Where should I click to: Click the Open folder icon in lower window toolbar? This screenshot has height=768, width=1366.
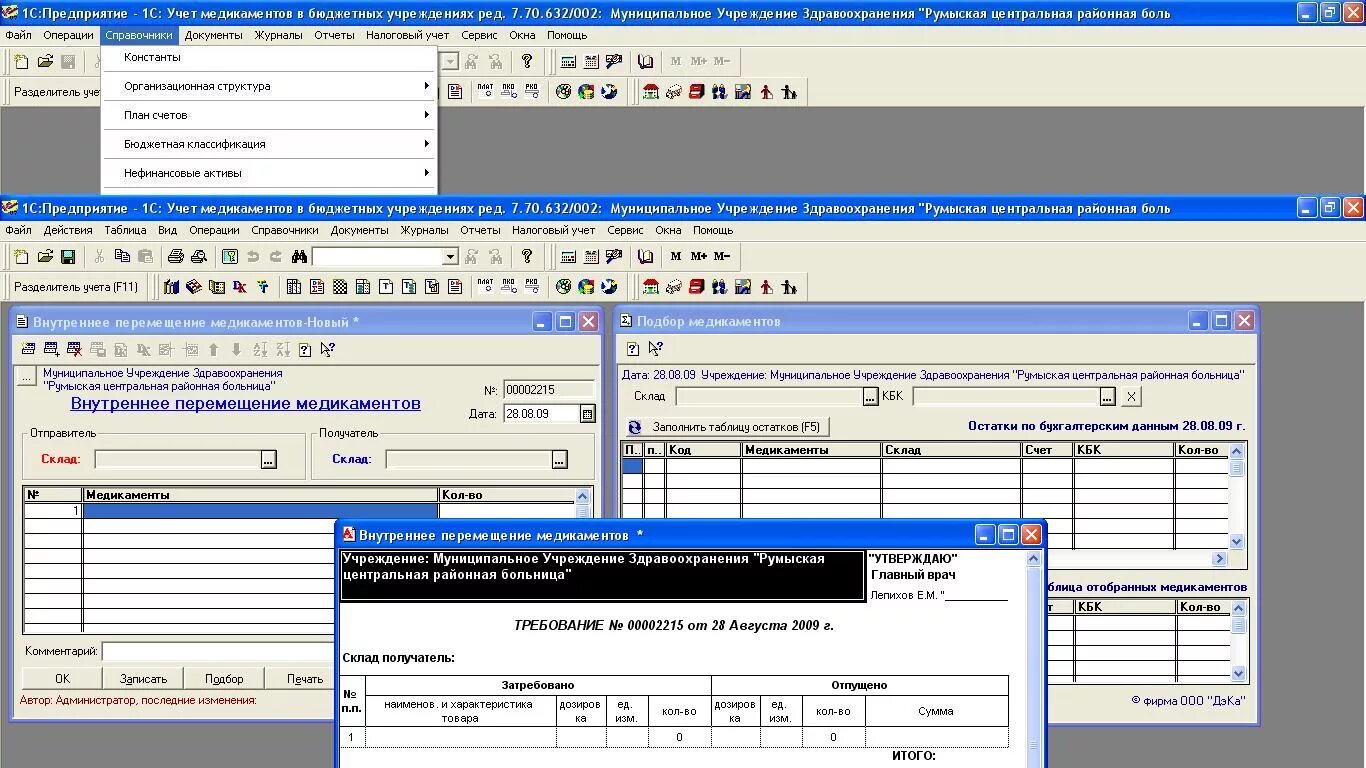(45, 257)
